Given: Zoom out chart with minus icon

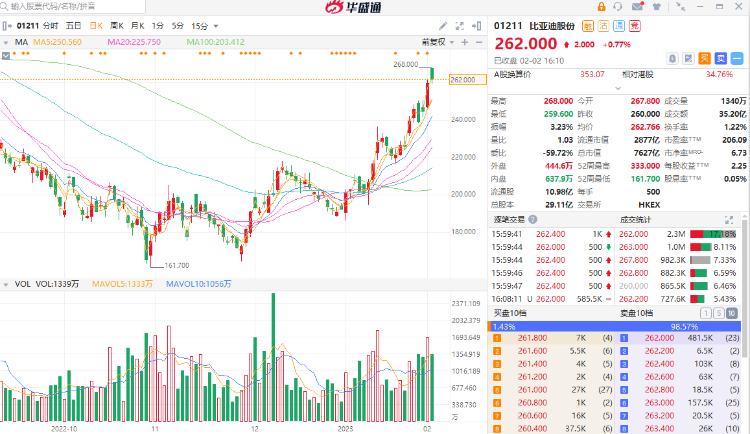Looking at the screenshot, I should (479, 42).
